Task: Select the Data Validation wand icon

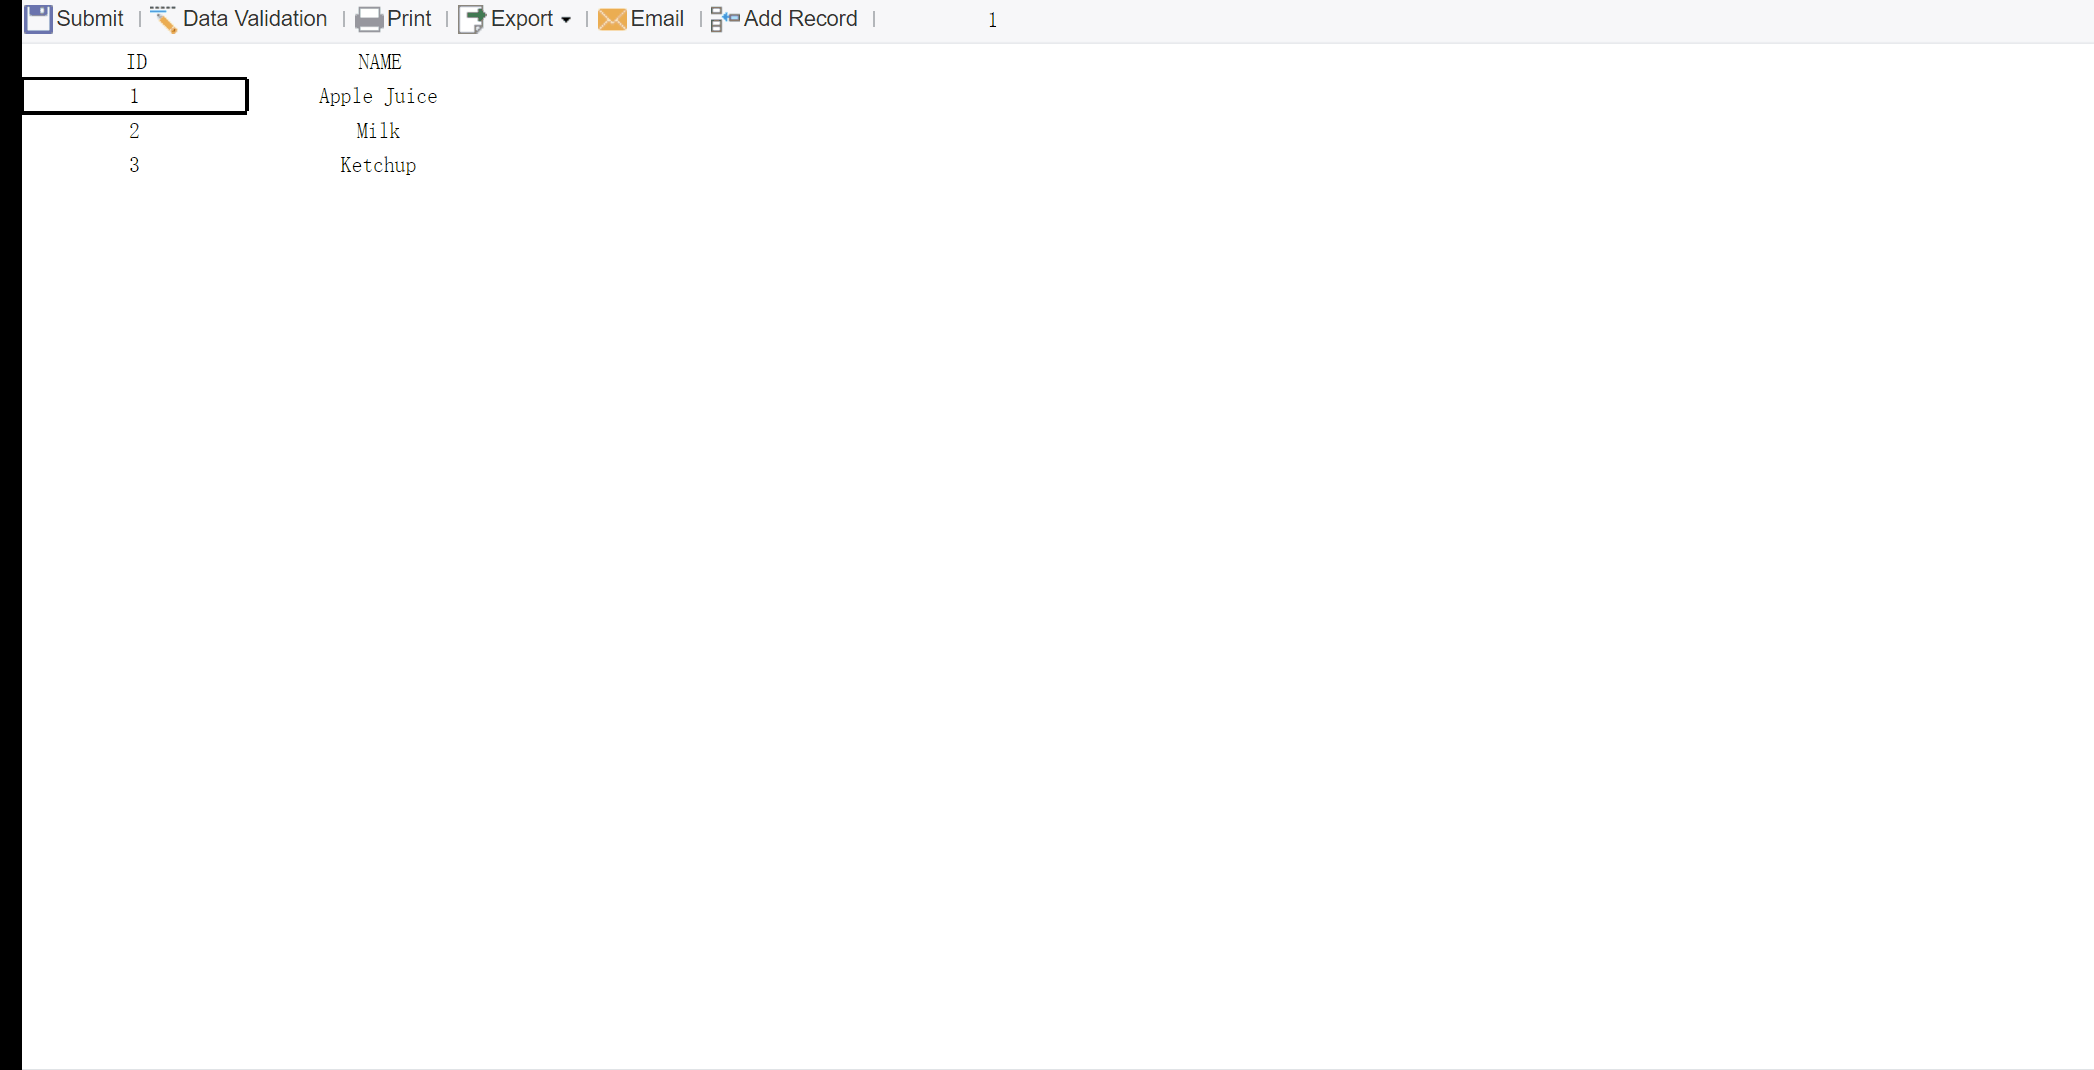Action: 161,18
